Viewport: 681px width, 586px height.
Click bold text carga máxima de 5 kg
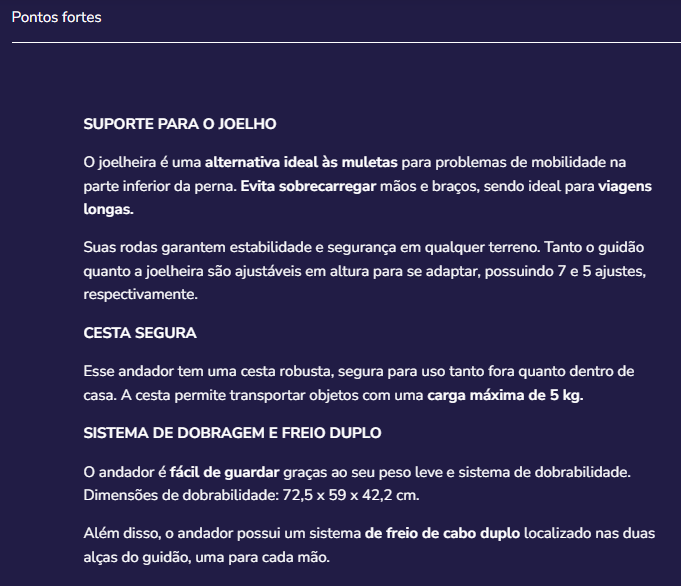click(x=505, y=395)
